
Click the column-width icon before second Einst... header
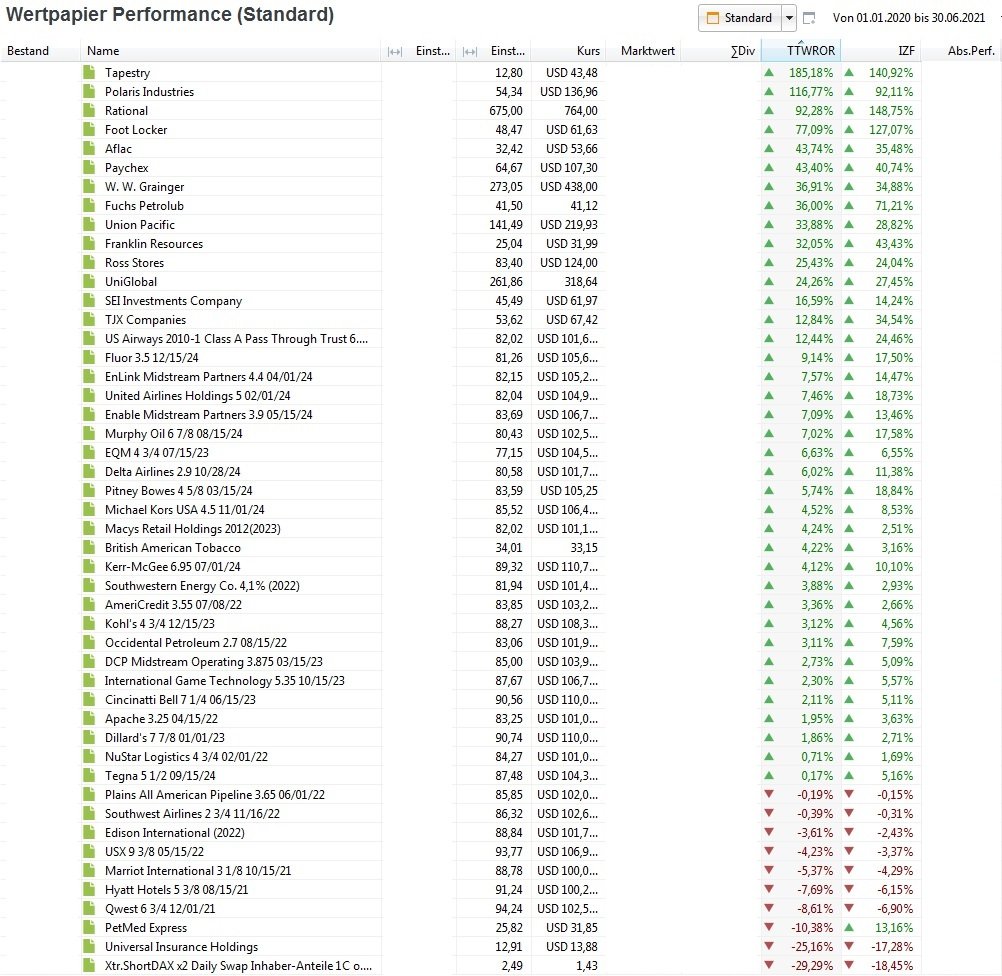pos(470,51)
